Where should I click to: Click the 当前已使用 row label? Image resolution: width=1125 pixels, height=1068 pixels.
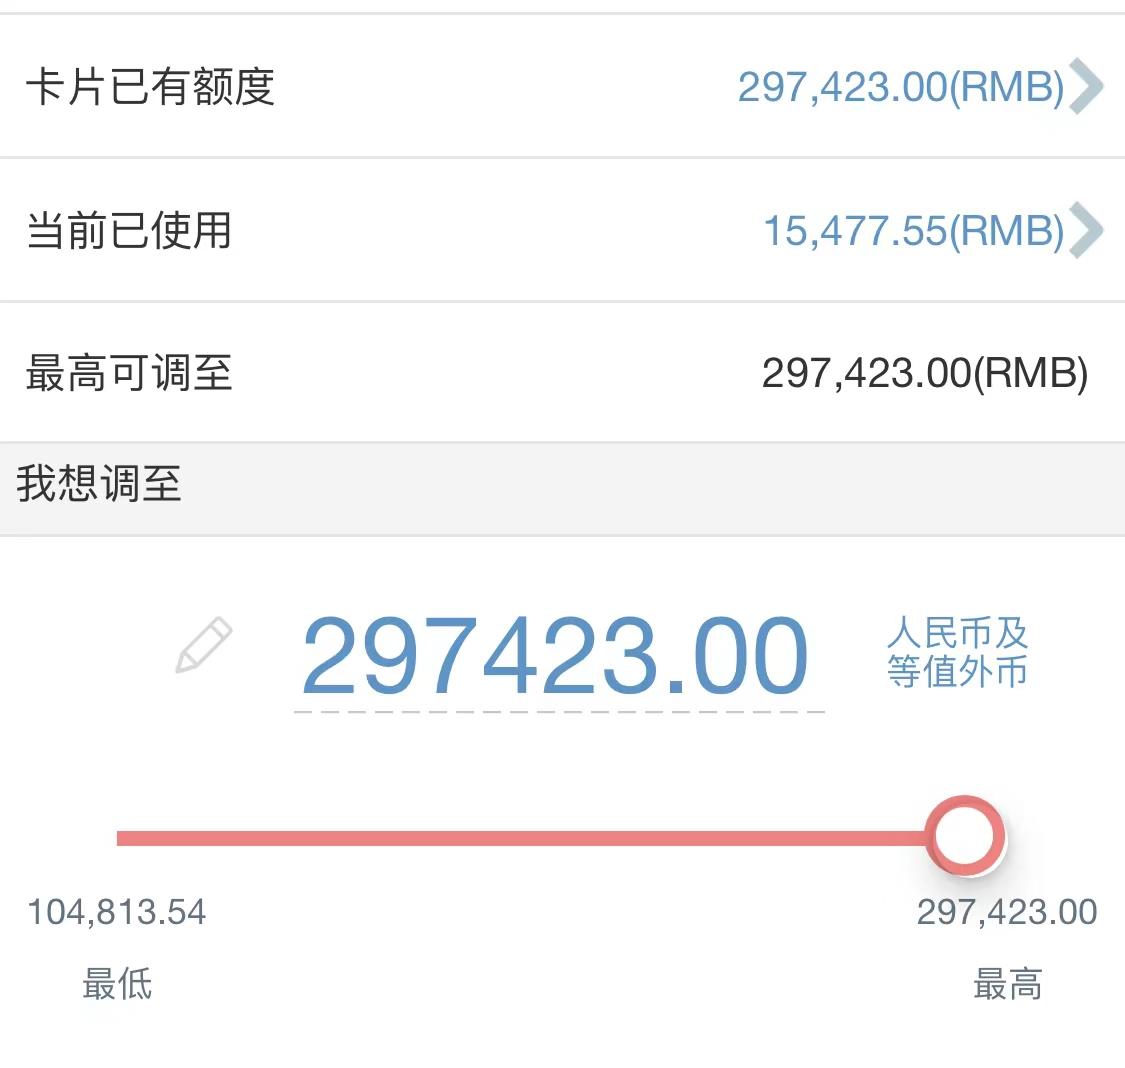(129, 230)
